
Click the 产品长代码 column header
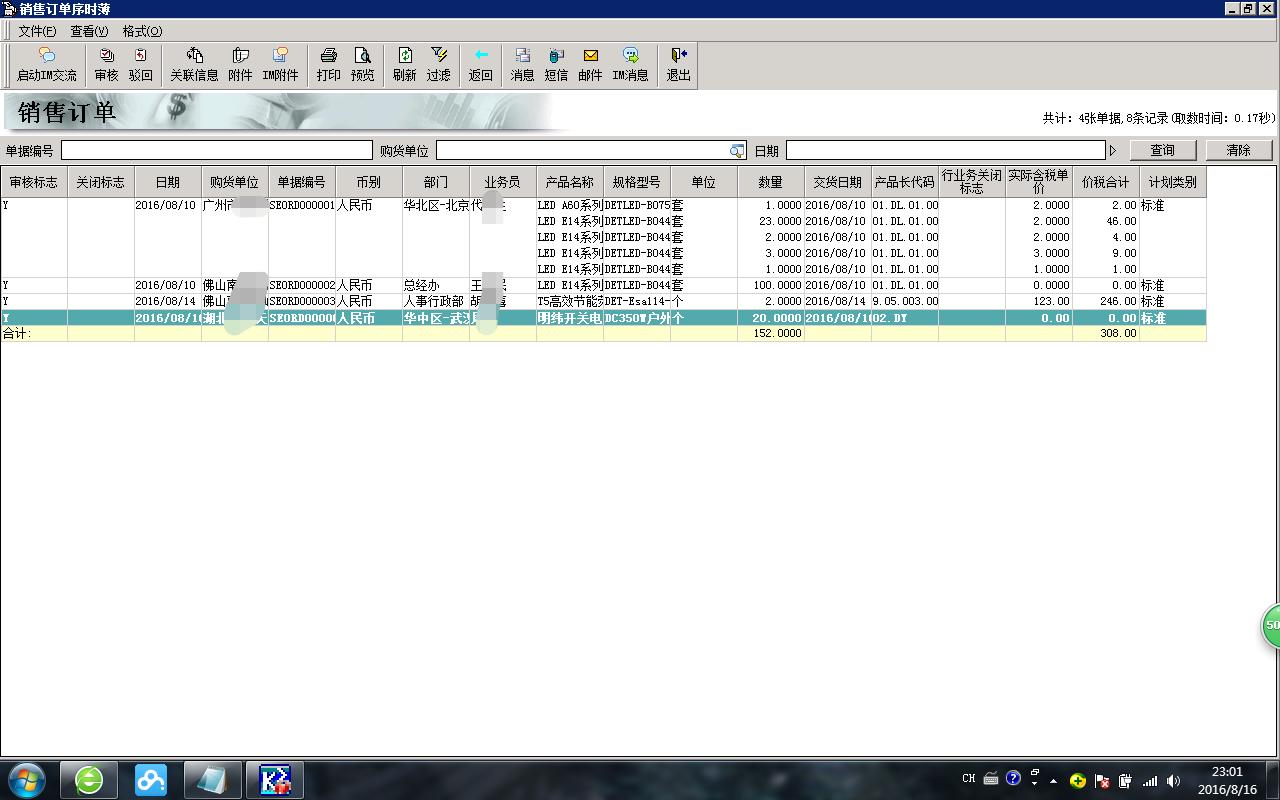pos(905,182)
